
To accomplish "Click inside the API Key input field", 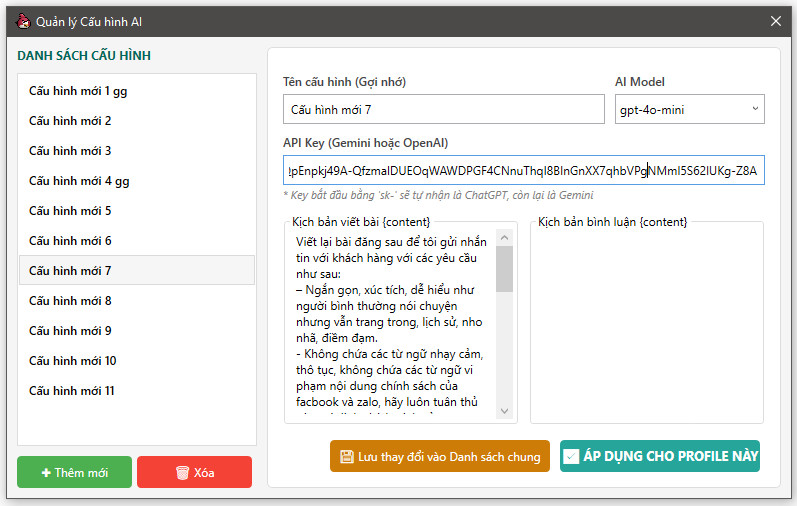I will tap(522, 170).
